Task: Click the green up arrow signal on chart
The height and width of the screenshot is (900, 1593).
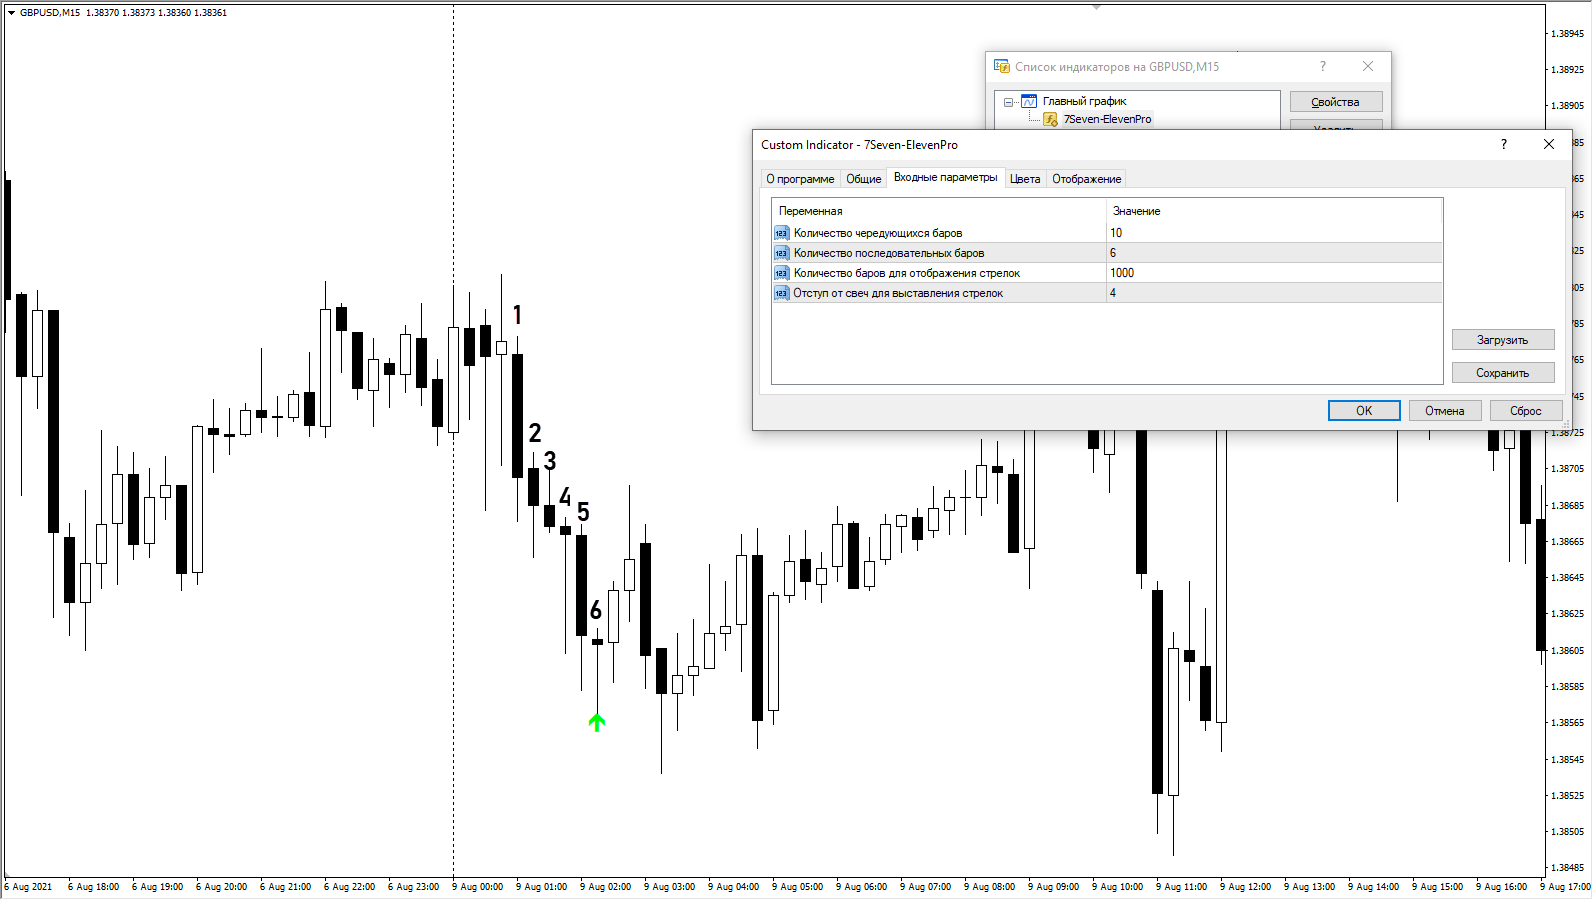Action: click(x=597, y=722)
